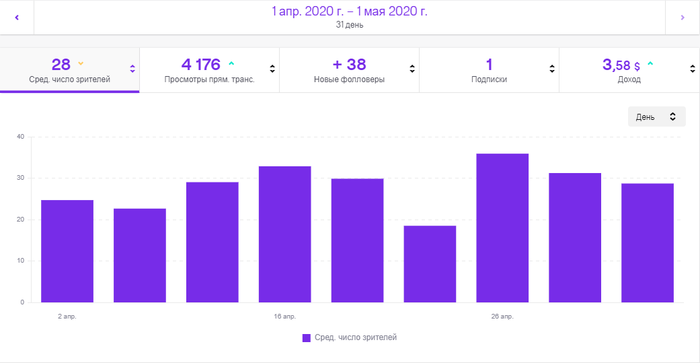Open the День granularity dropdown
The width and height of the screenshot is (700, 363).
click(656, 117)
